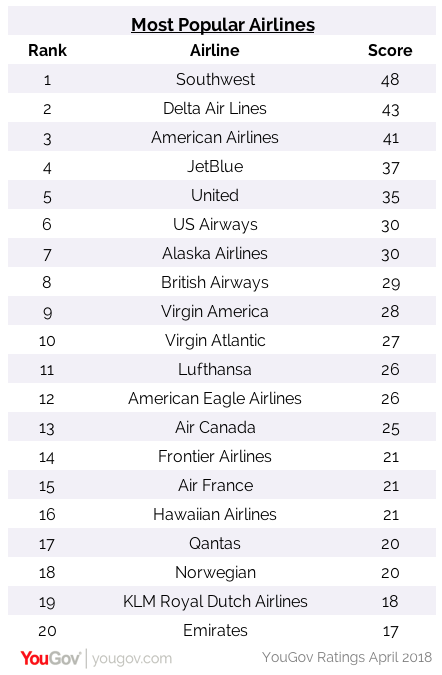Viewport: 442px width, 675px height.
Task: Click YouGov Ratings April 2018 caption
Action: (x=347, y=658)
